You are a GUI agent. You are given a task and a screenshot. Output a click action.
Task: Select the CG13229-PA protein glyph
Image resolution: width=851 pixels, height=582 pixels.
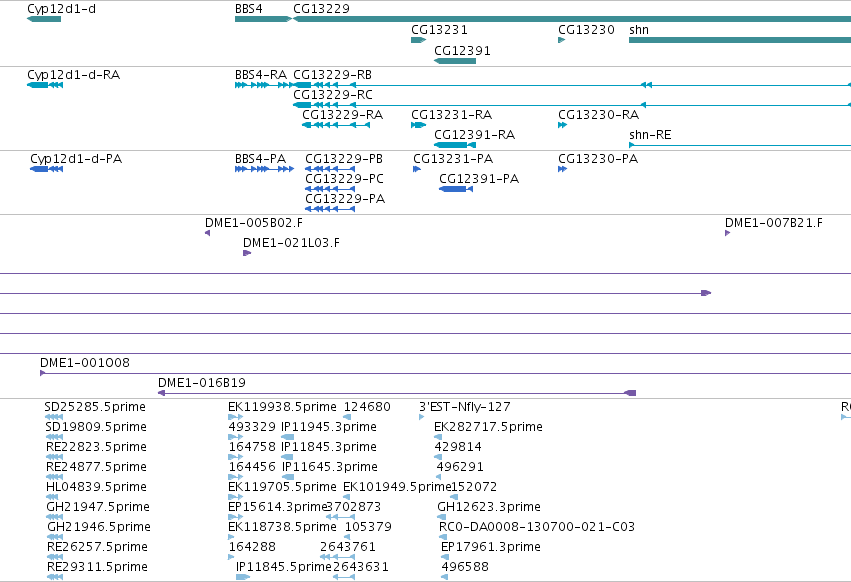330,209
